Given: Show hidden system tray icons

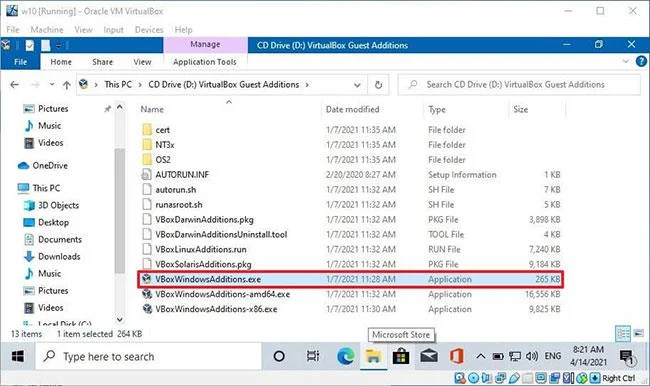Looking at the screenshot, I should point(480,356).
